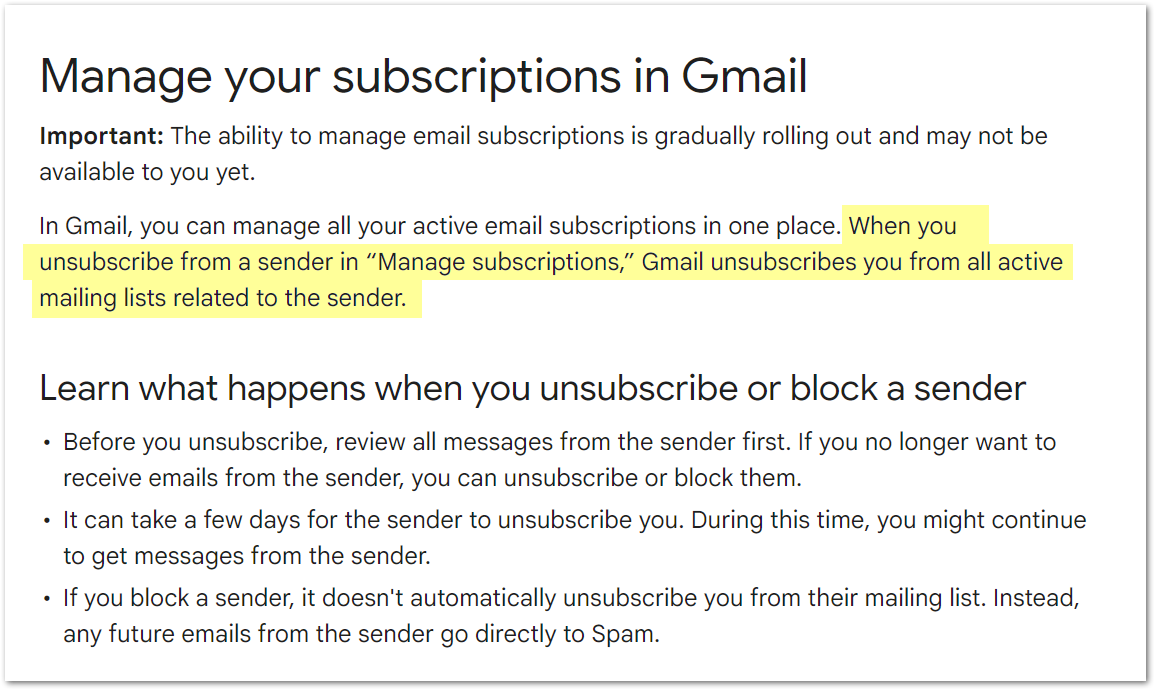Click the first bullet point marker
This screenshot has width=1155, height=690.
[x=47, y=443]
